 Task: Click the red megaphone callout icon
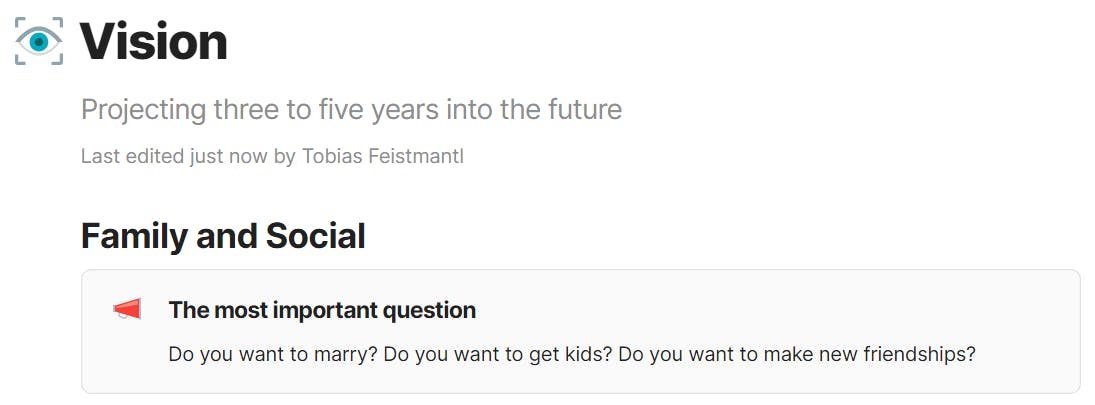127,309
